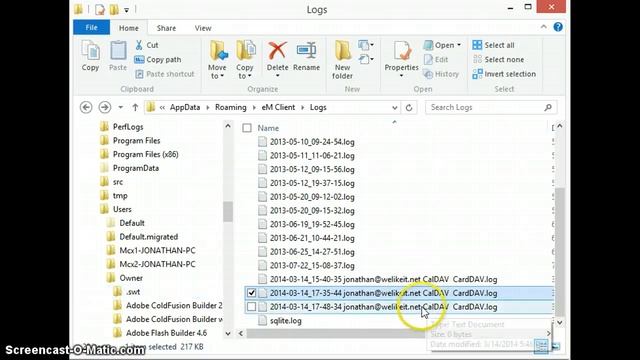Viewport: 640px width, 360px height.
Task: Click the file list vertical scrollbar thumb
Action: 560,251
